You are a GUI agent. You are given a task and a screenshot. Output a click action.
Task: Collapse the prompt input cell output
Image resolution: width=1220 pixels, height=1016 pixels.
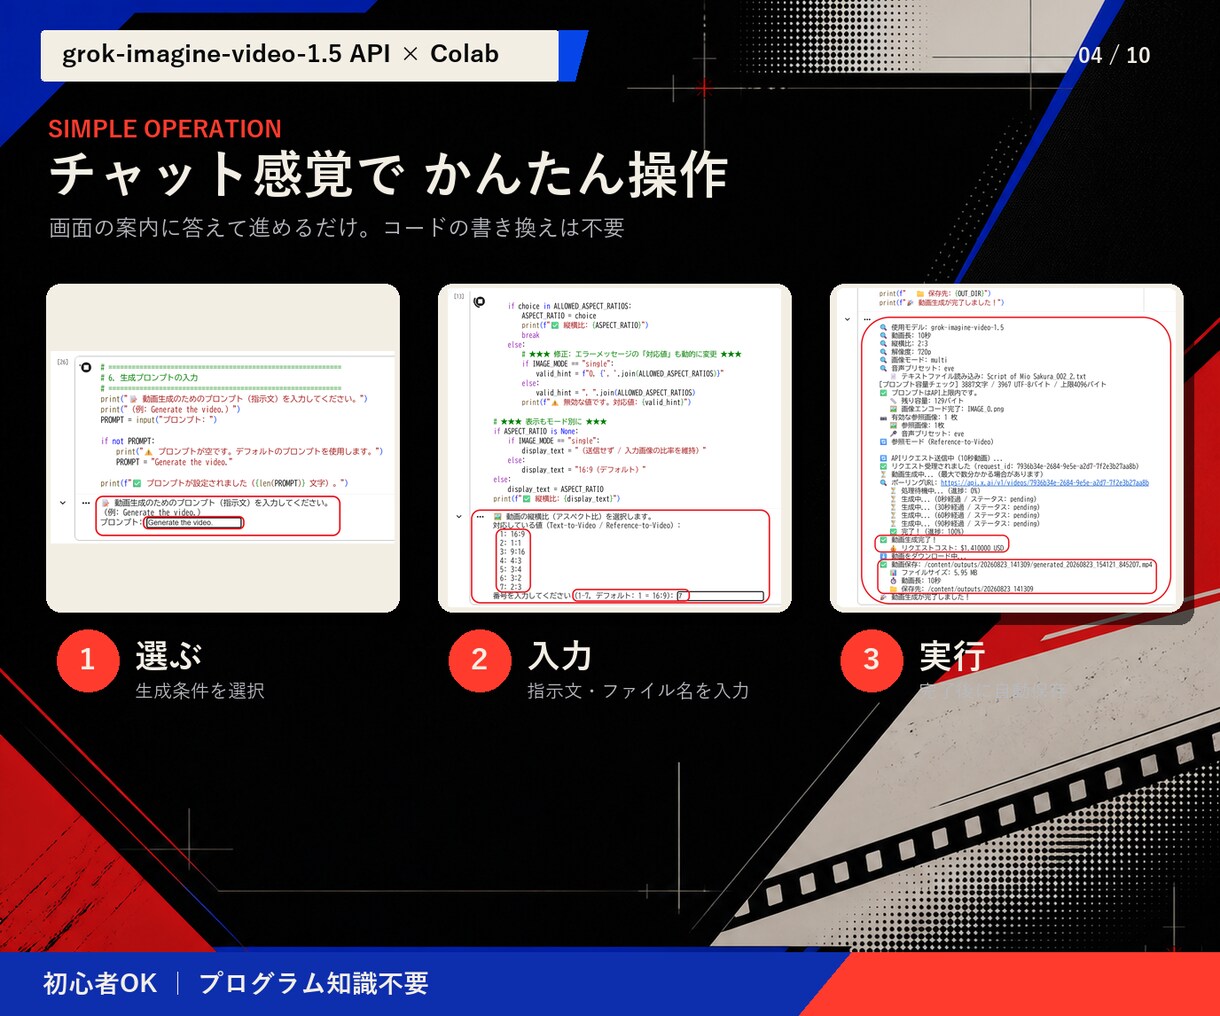tap(63, 503)
